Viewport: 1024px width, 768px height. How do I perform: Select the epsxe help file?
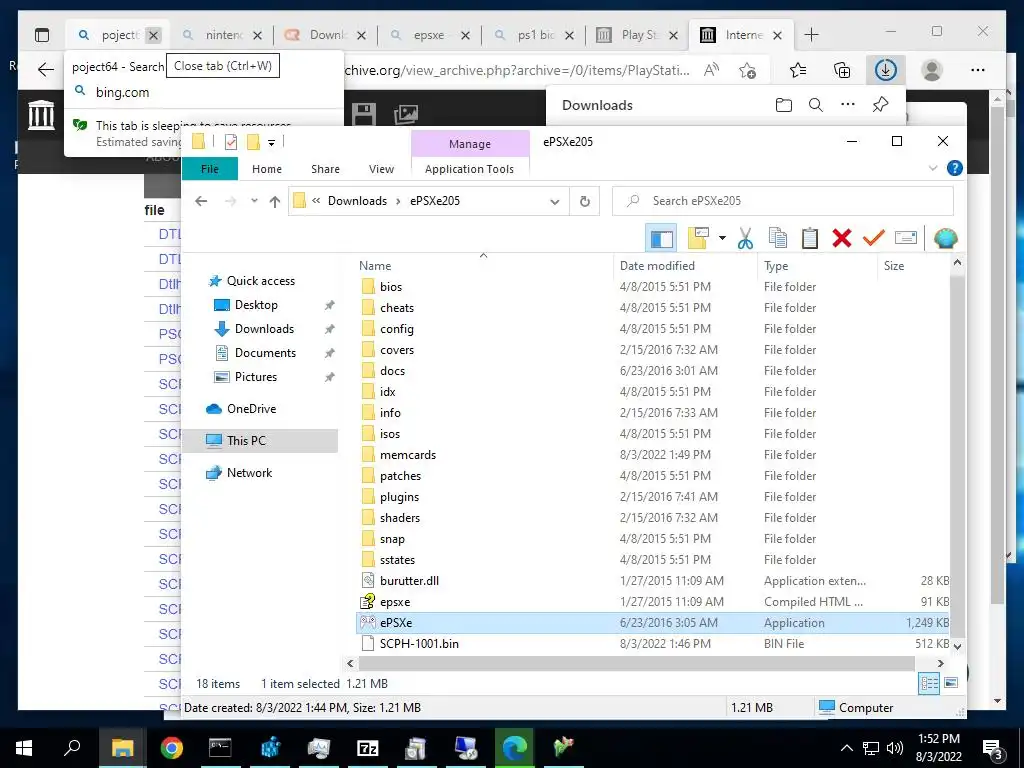(x=394, y=602)
